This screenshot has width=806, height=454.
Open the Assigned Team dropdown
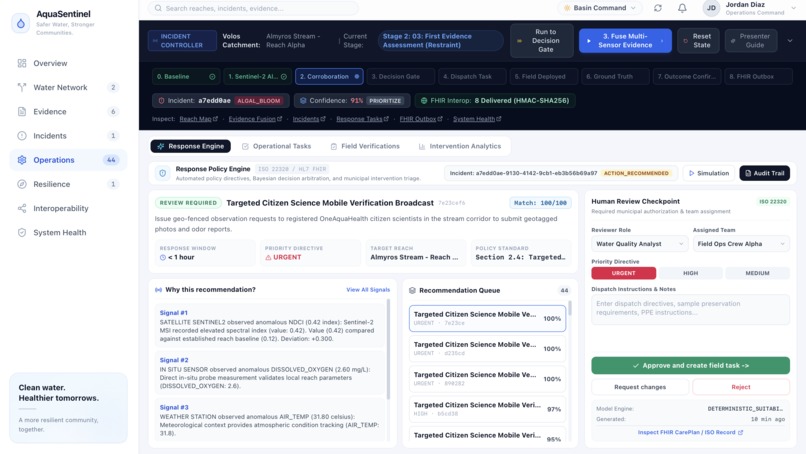tap(741, 244)
